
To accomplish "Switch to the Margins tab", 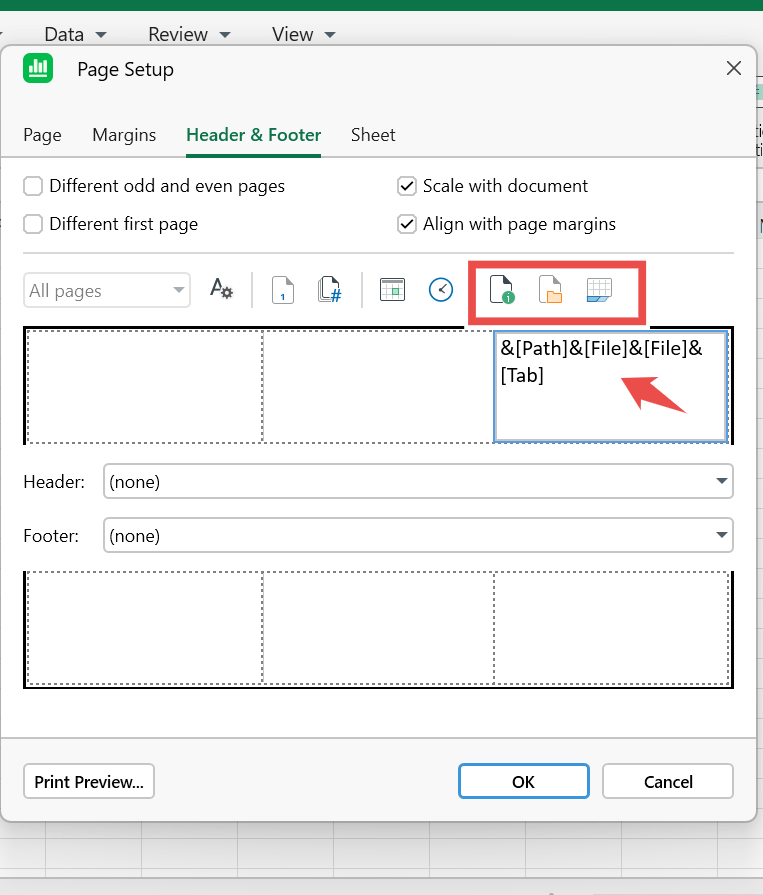I will point(124,135).
